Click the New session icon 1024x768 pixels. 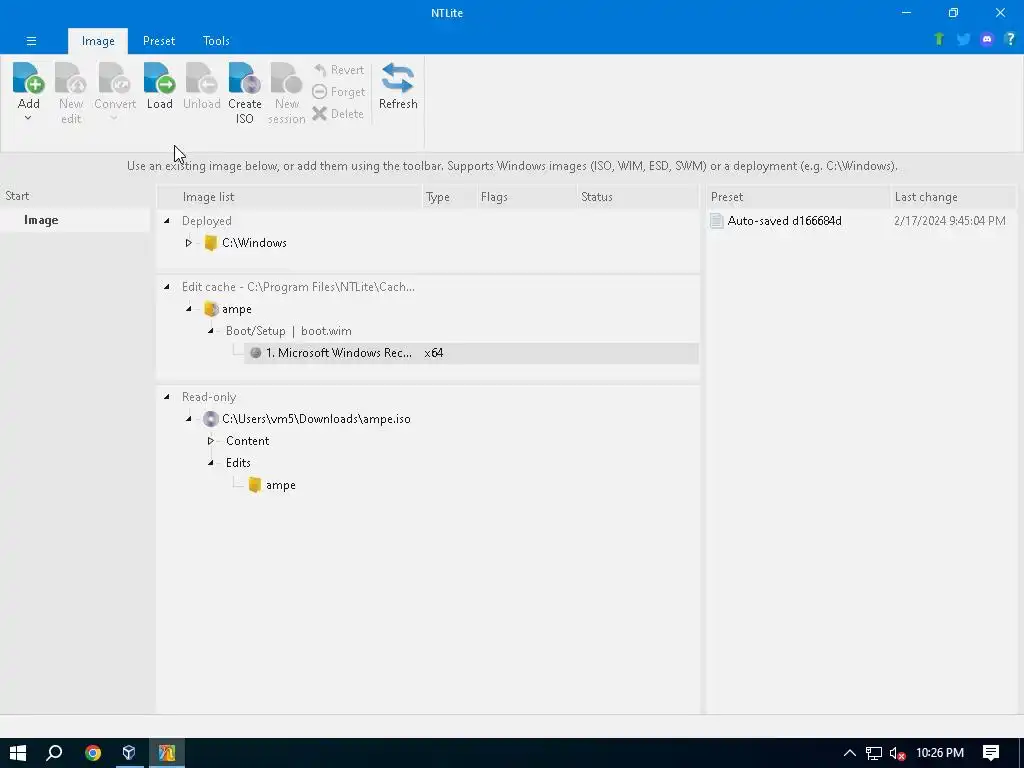pos(287,78)
